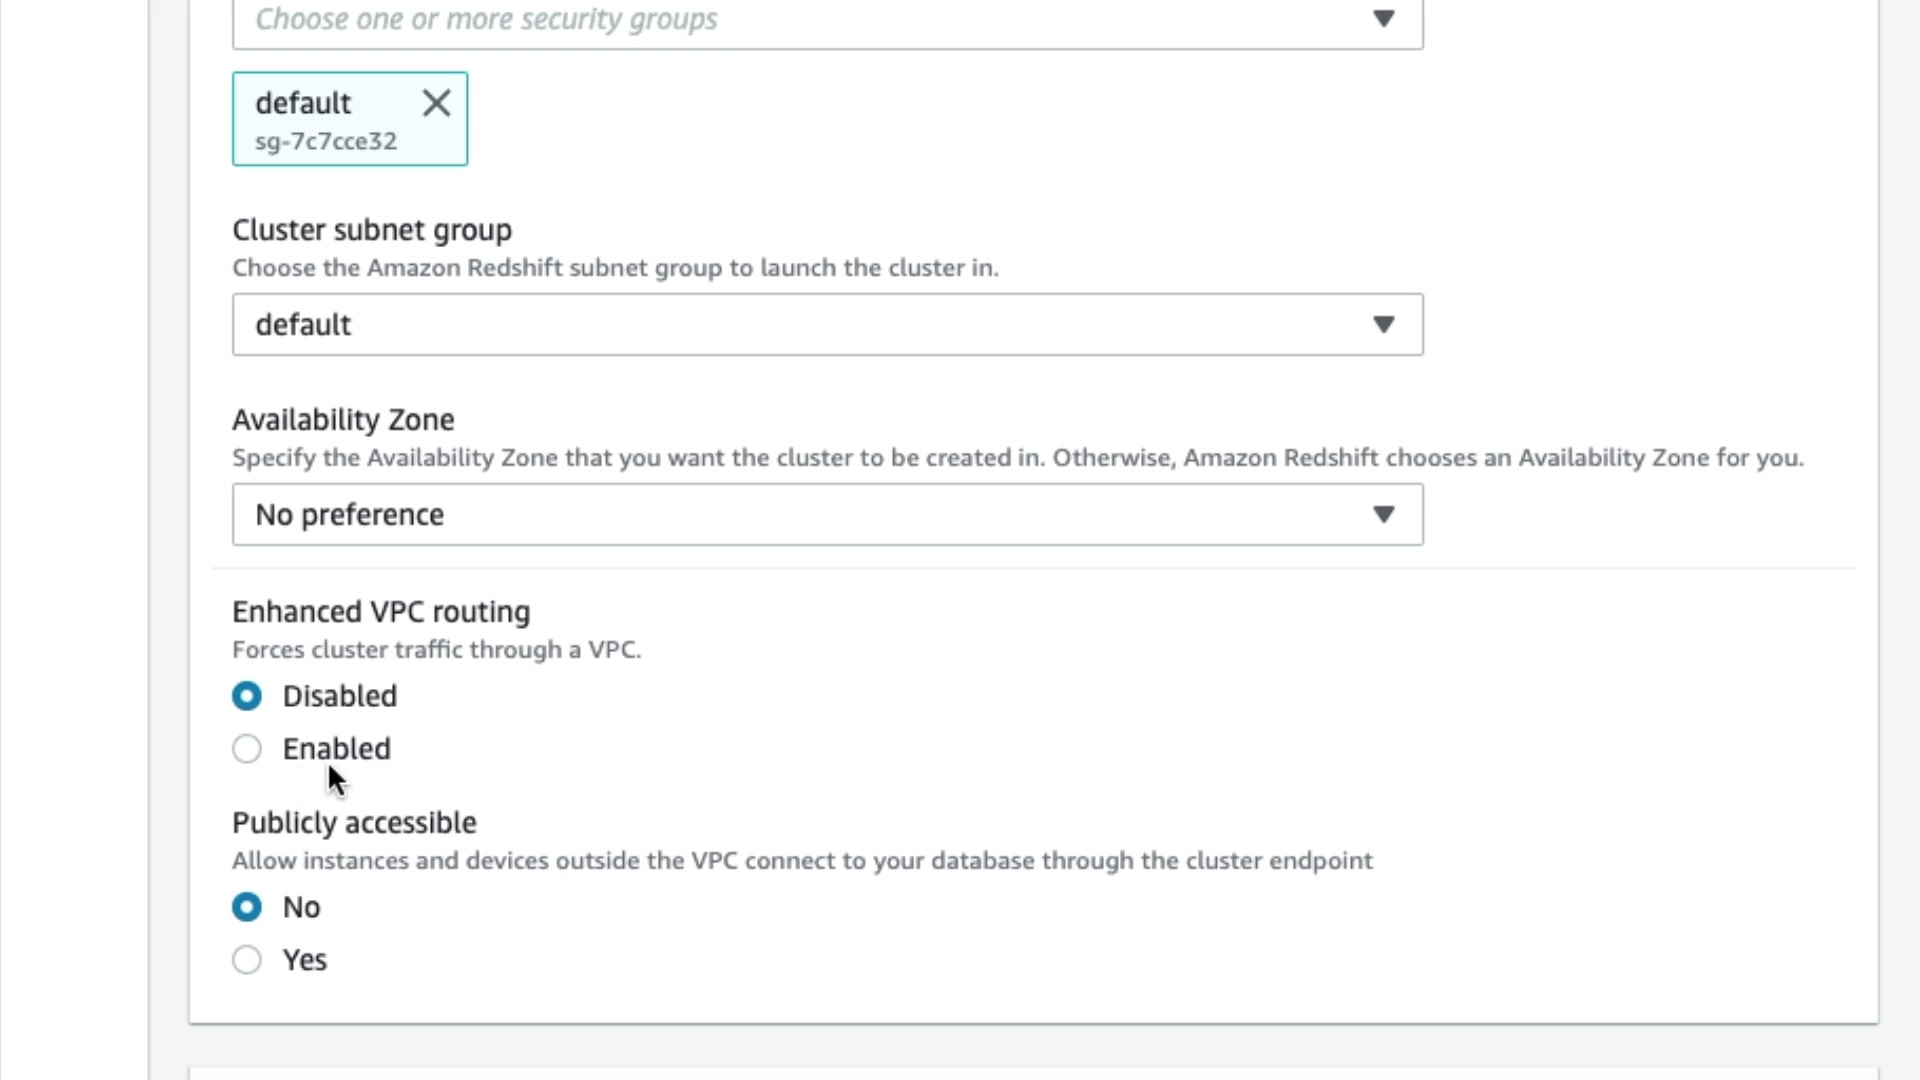Click the 'Availability Zone' heading
The width and height of the screenshot is (1920, 1080).
[343, 420]
